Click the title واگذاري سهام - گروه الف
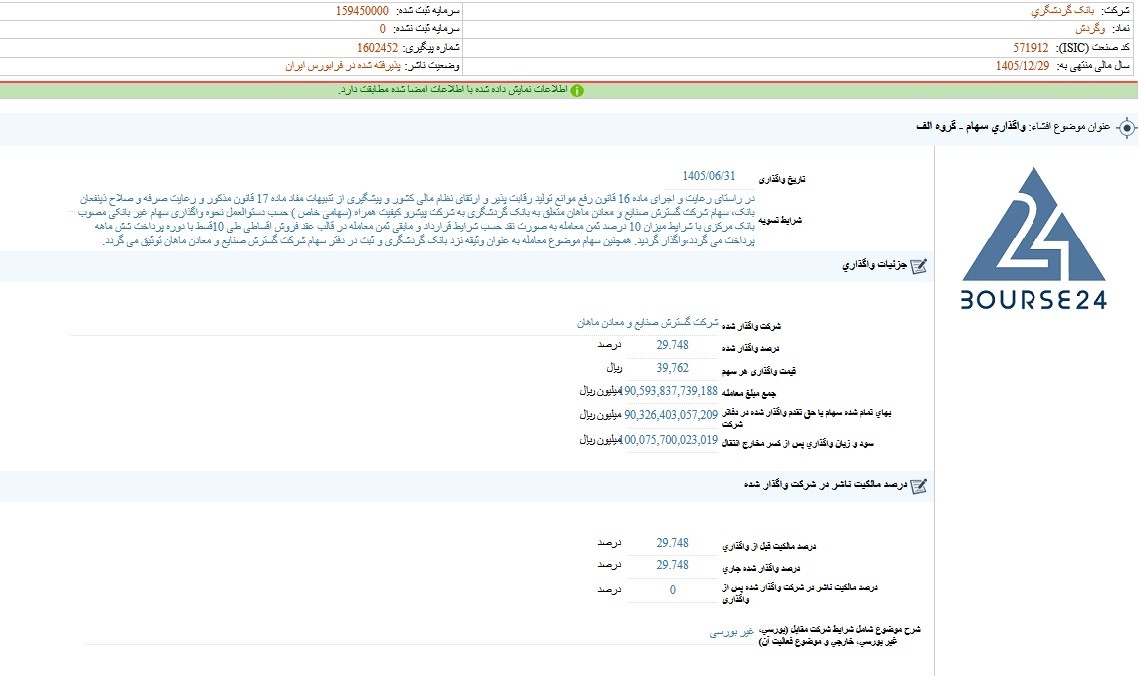The width and height of the screenshot is (1139, 676). pyautogui.click(x=971, y=126)
